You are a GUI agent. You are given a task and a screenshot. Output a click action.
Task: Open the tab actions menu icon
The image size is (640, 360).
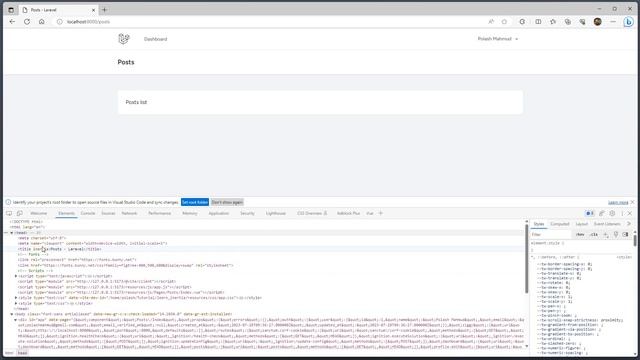(x=11, y=9)
